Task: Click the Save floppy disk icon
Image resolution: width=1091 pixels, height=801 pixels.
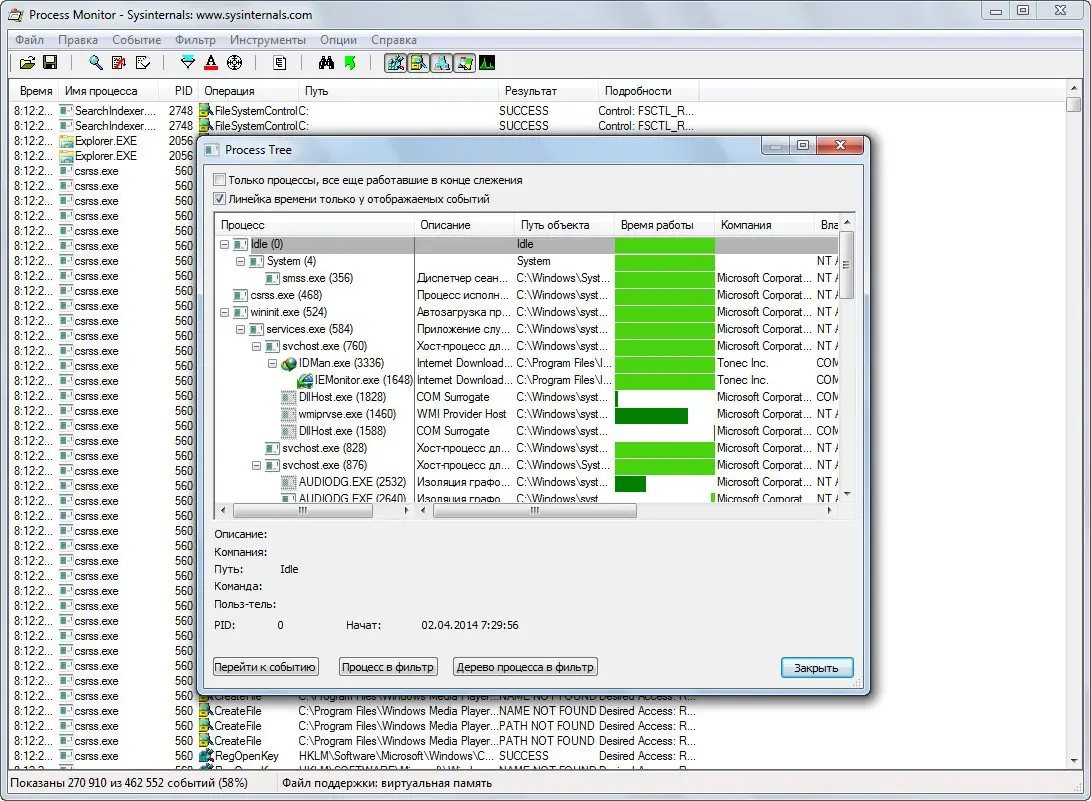Action: 50,63
